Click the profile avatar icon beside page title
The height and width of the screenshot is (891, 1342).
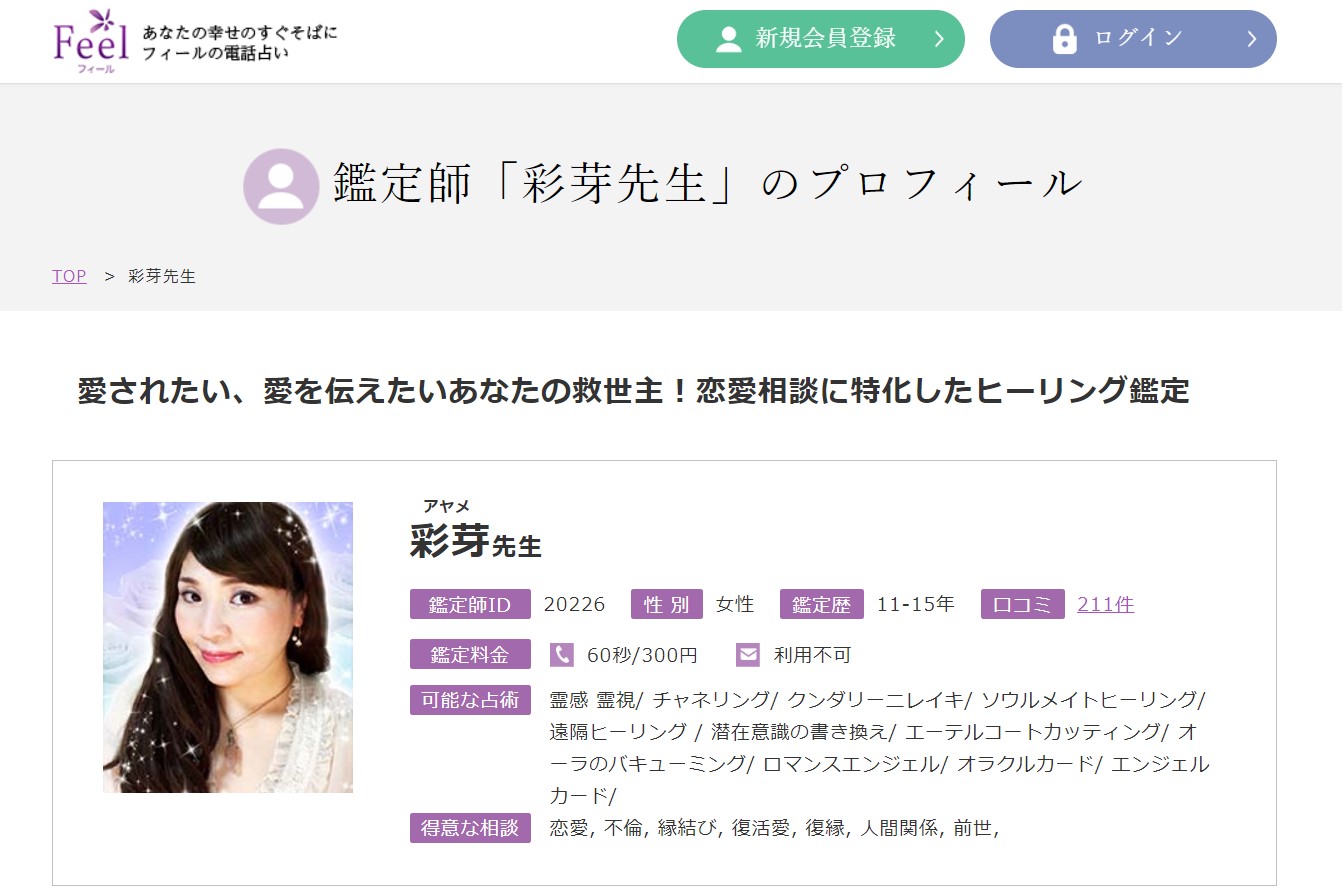[x=281, y=186]
